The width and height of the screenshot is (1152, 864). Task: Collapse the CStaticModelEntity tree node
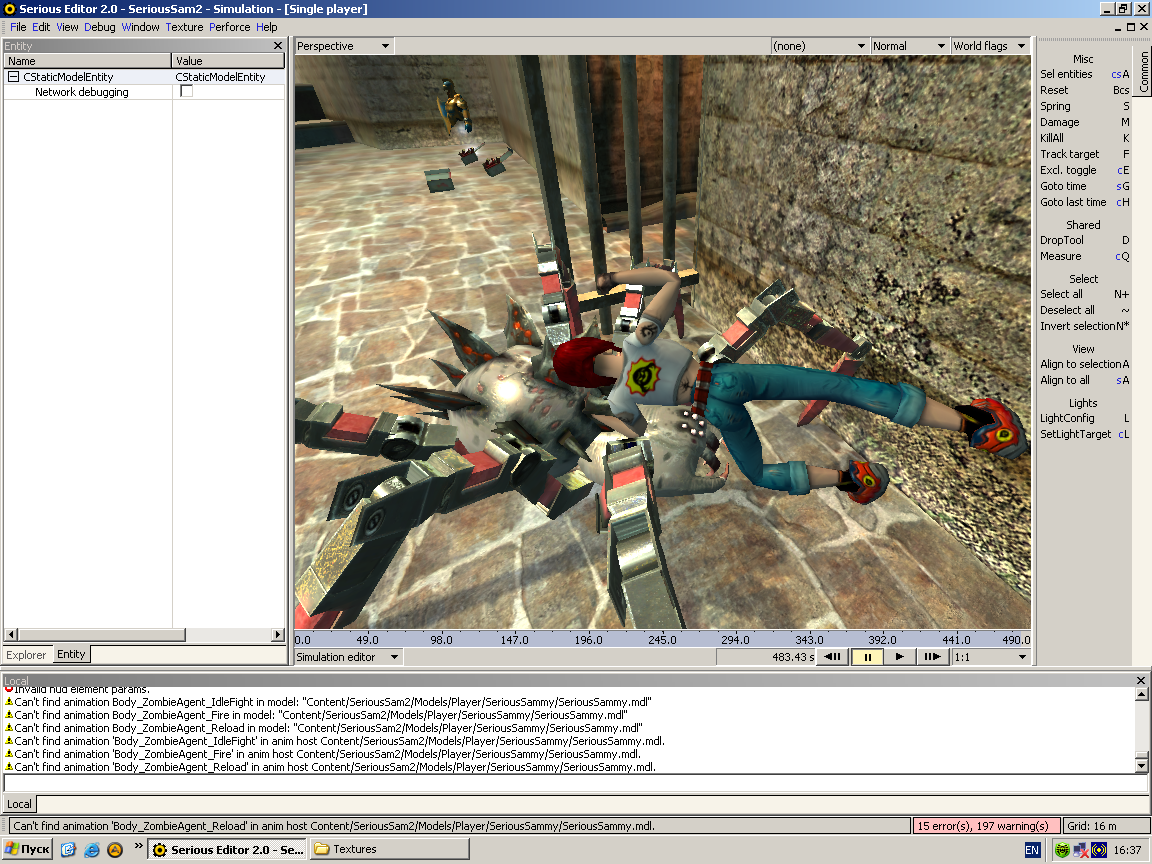[13, 76]
